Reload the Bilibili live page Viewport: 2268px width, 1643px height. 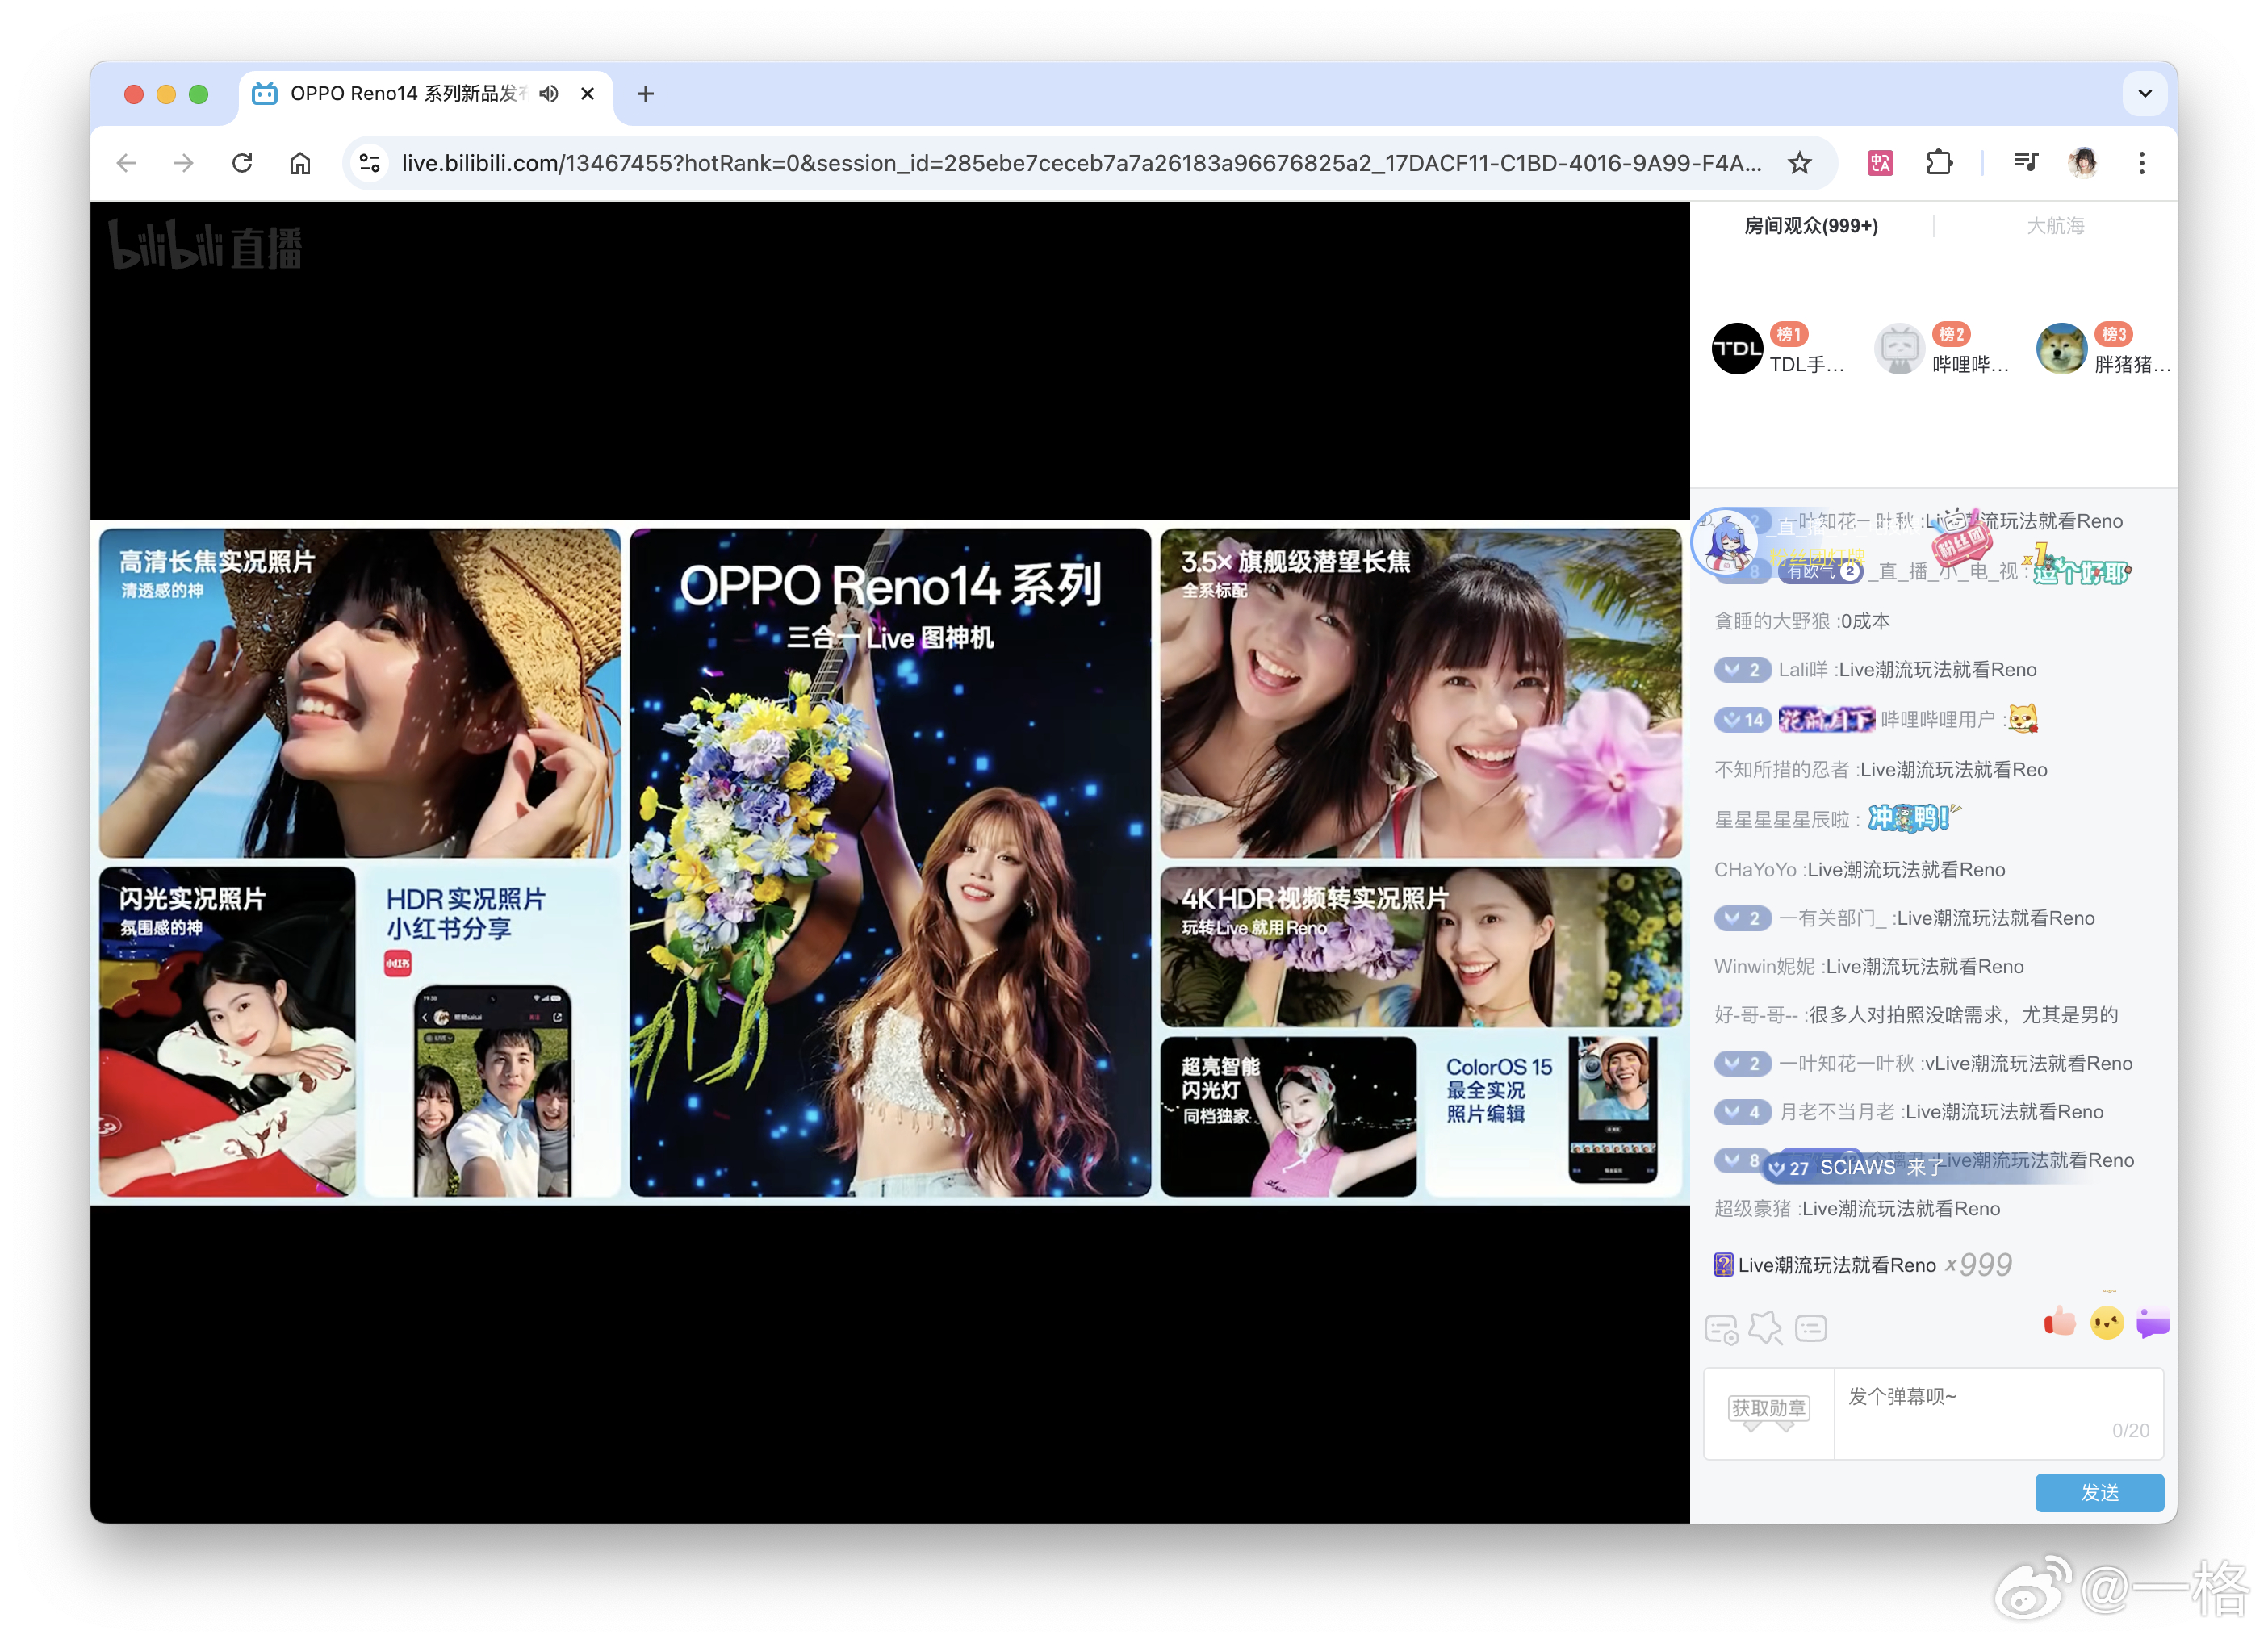pos(242,163)
